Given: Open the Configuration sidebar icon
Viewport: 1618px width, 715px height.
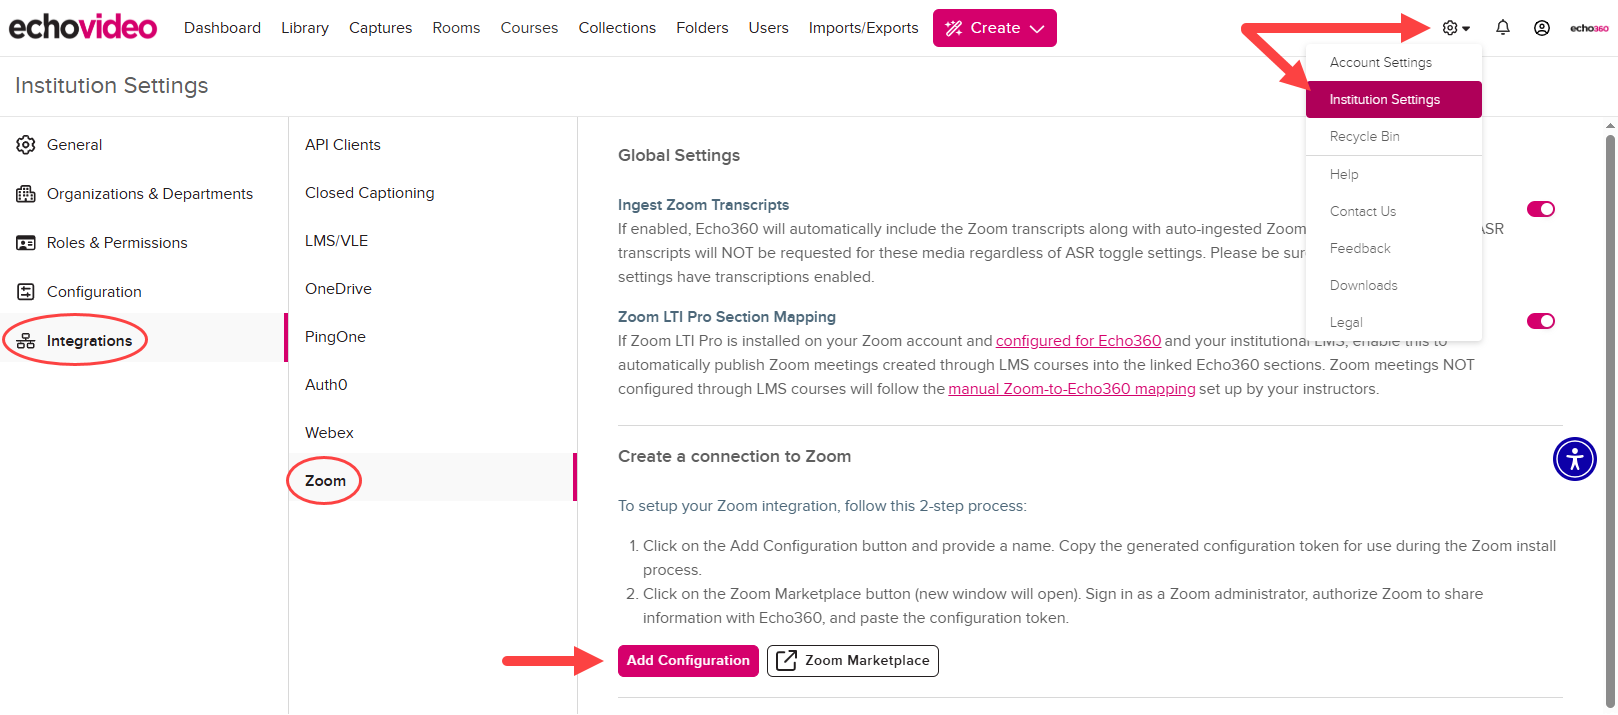Looking at the screenshot, I should point(26,291).
